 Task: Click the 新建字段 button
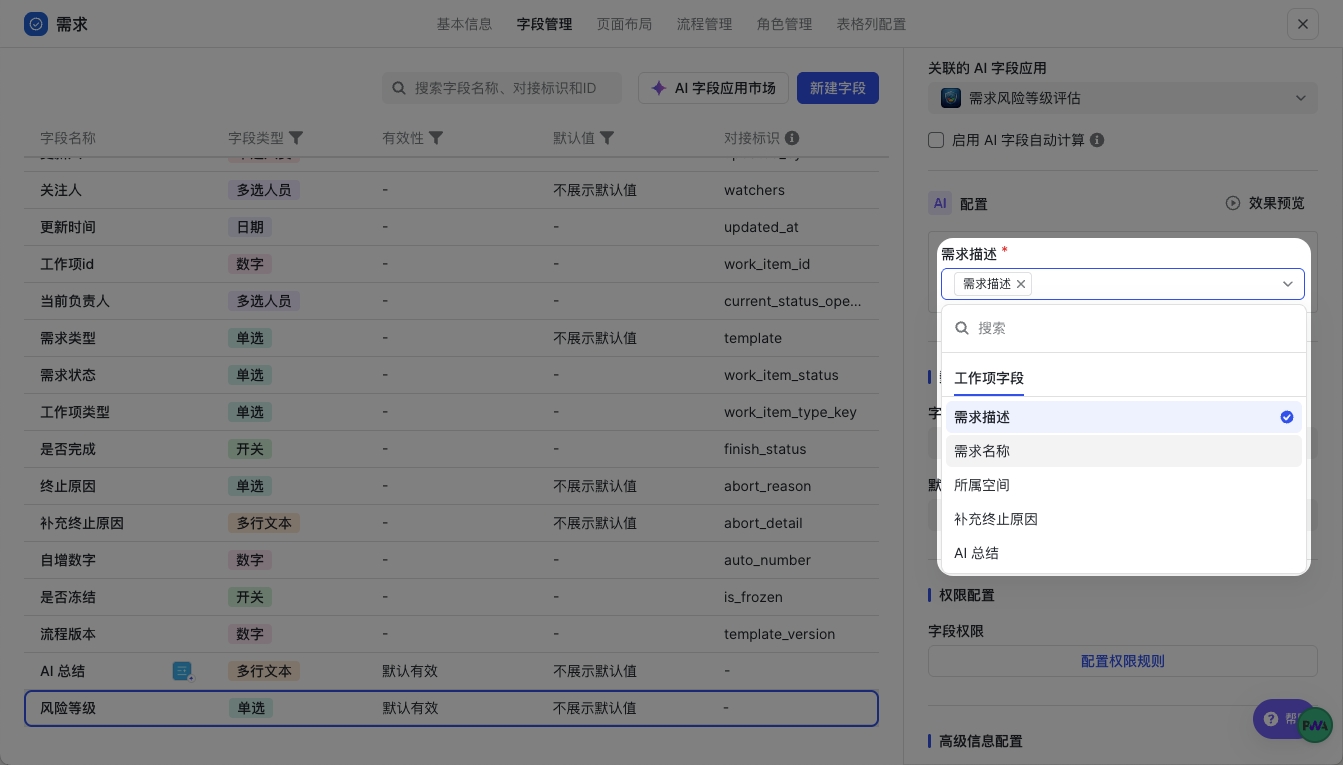(x=838, y=88)
